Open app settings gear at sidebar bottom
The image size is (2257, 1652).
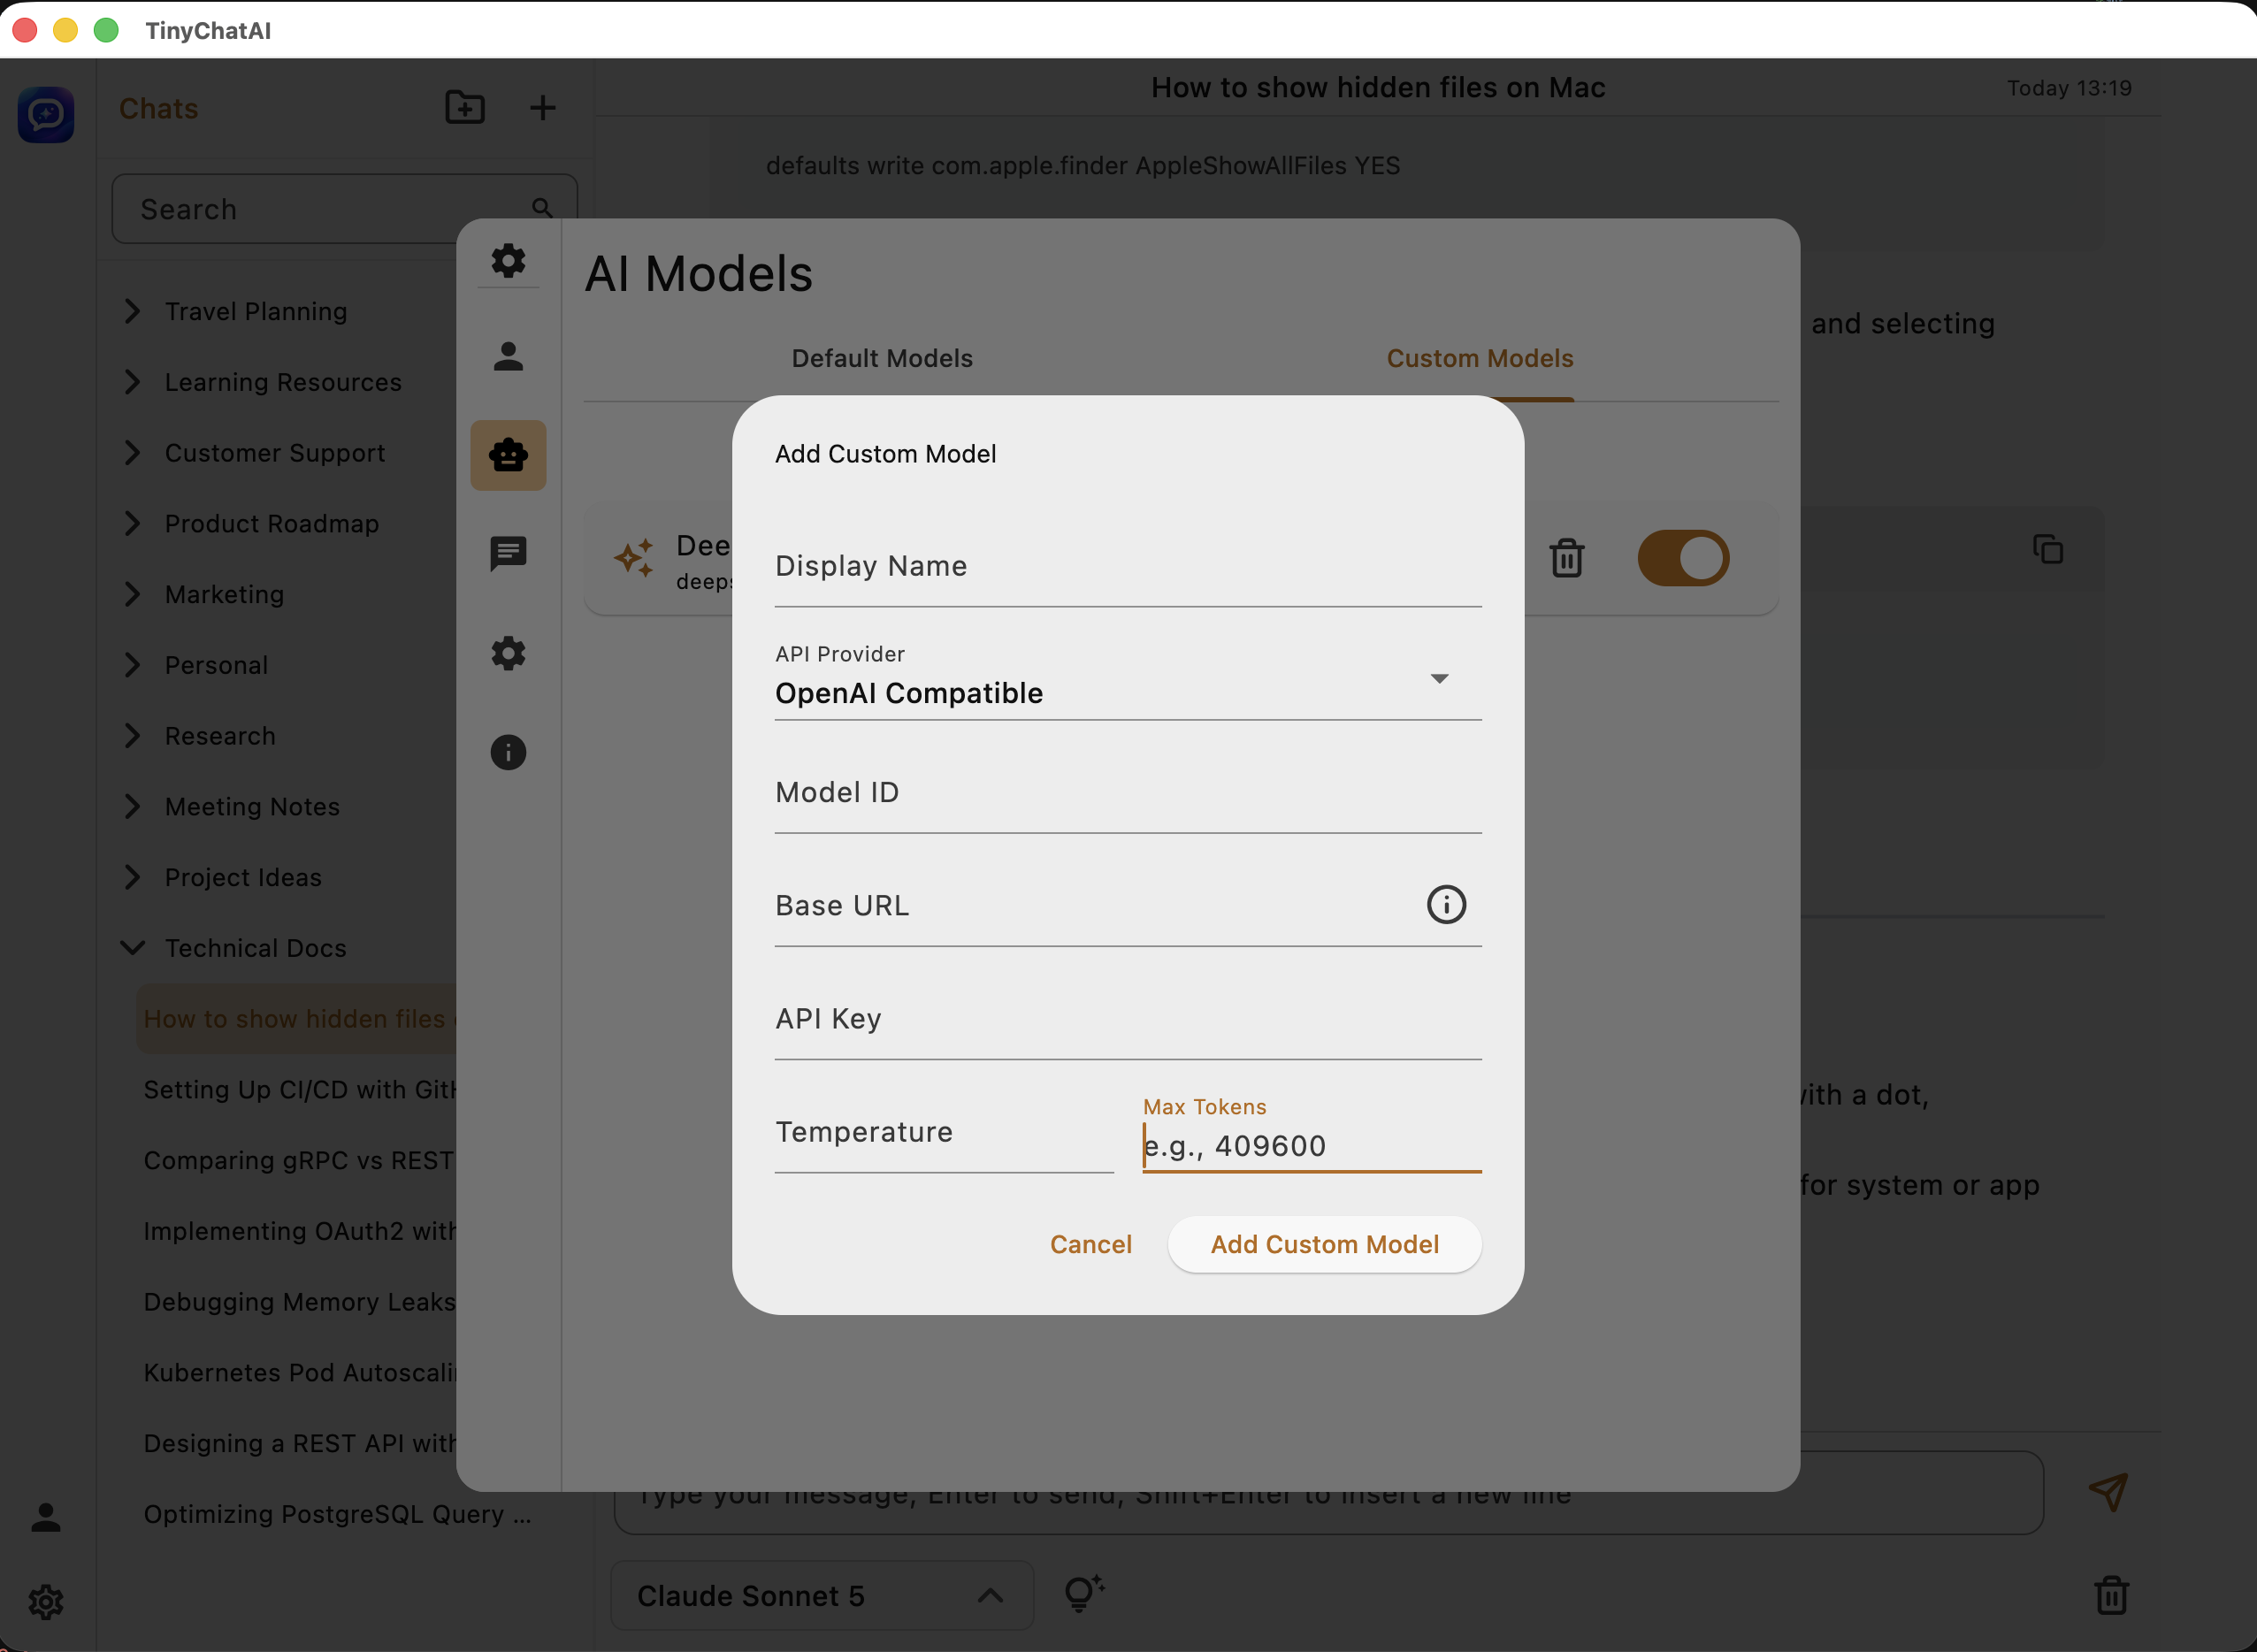[46, 1602]
